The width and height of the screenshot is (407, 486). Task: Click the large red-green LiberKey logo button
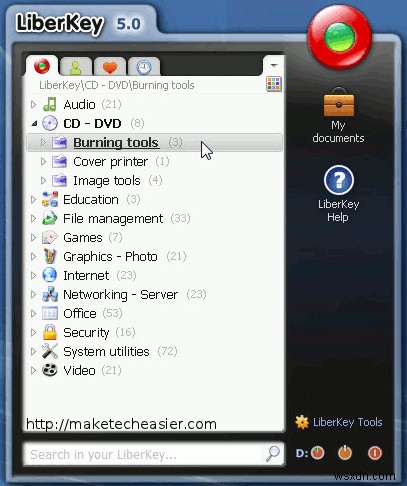point(340,36)
